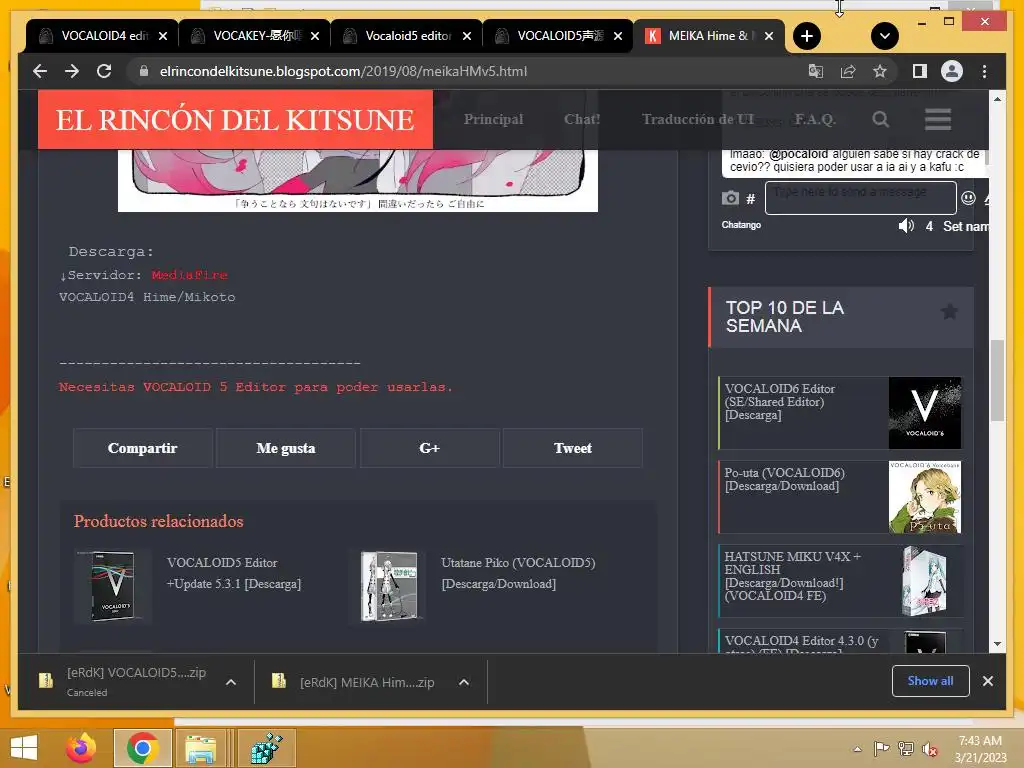This screenshot has width=1024, height=768.
Task: Click the page vertical scrollbar thumb
Action: click(x=997, y=380)
